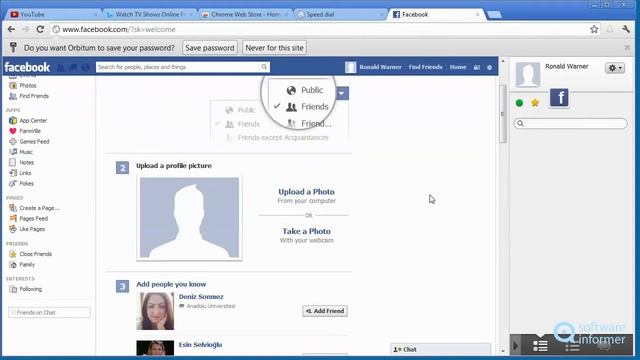Bookmark this page with the star icon
Screen dimensions: 640x360
coord(594,29)
